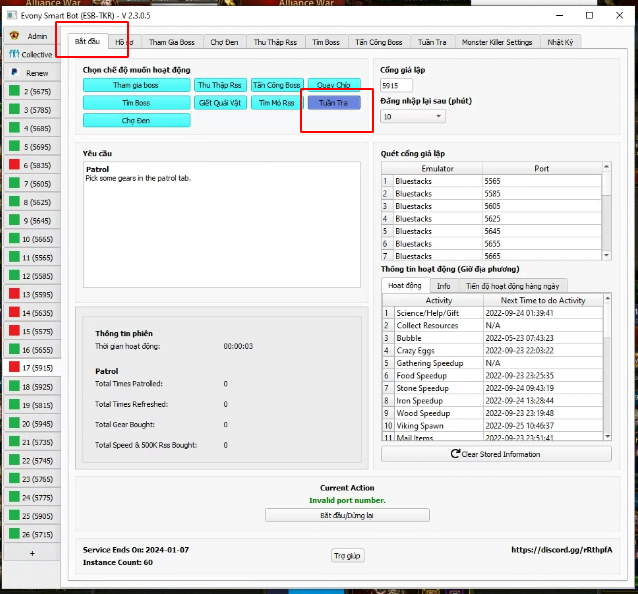Click the Trợ giúp help button
This screenshot has width=638, height=594.
point(345,555)
